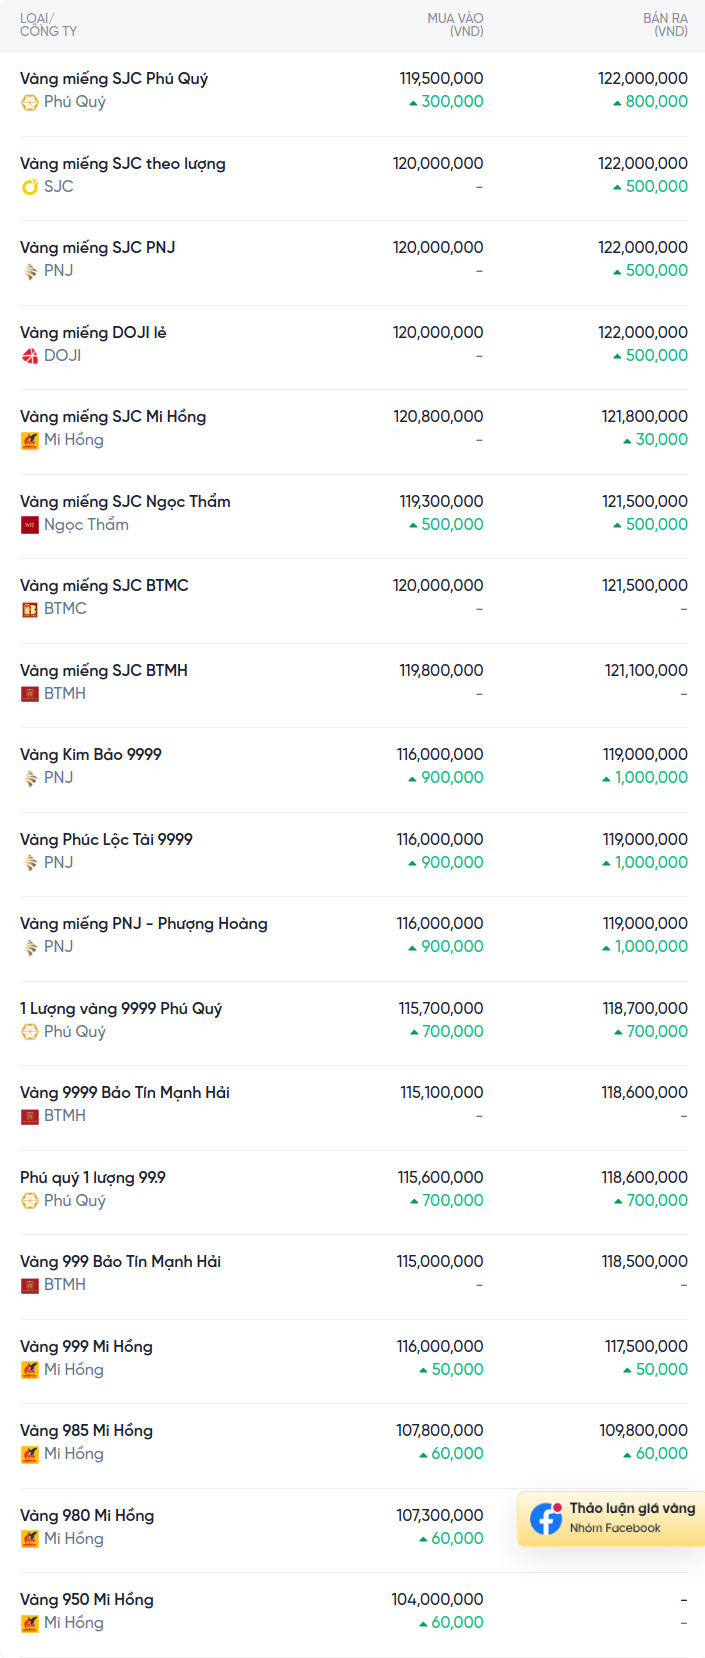The height and width of the screenshot is (1658, 705).
Task: Click the Vàng 985 Mi Hồng title
Action: point(86,1431)
